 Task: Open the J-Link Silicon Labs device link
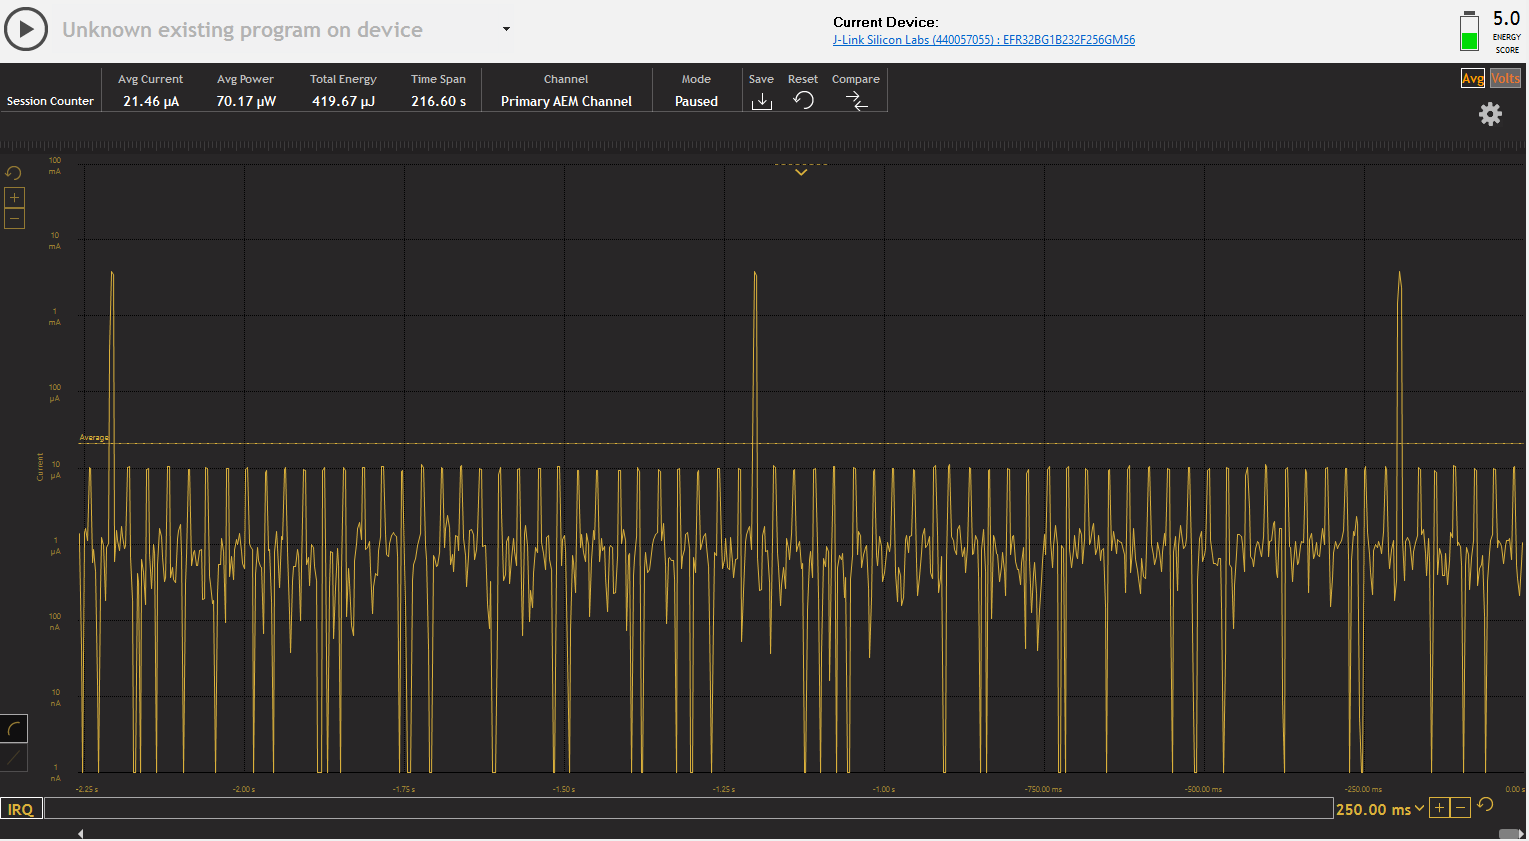coord(983,39)
